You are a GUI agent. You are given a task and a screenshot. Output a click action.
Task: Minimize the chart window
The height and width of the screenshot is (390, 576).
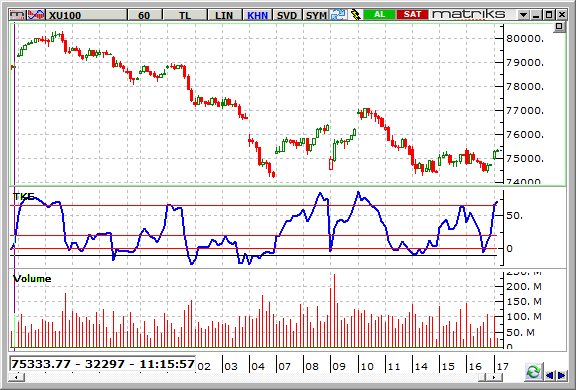click(536, 15)
